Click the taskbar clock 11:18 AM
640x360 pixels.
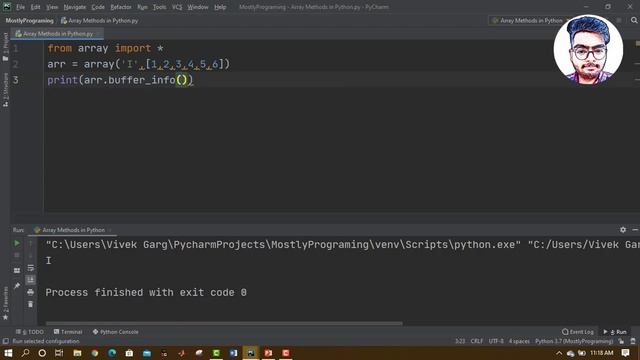point(602,353)
